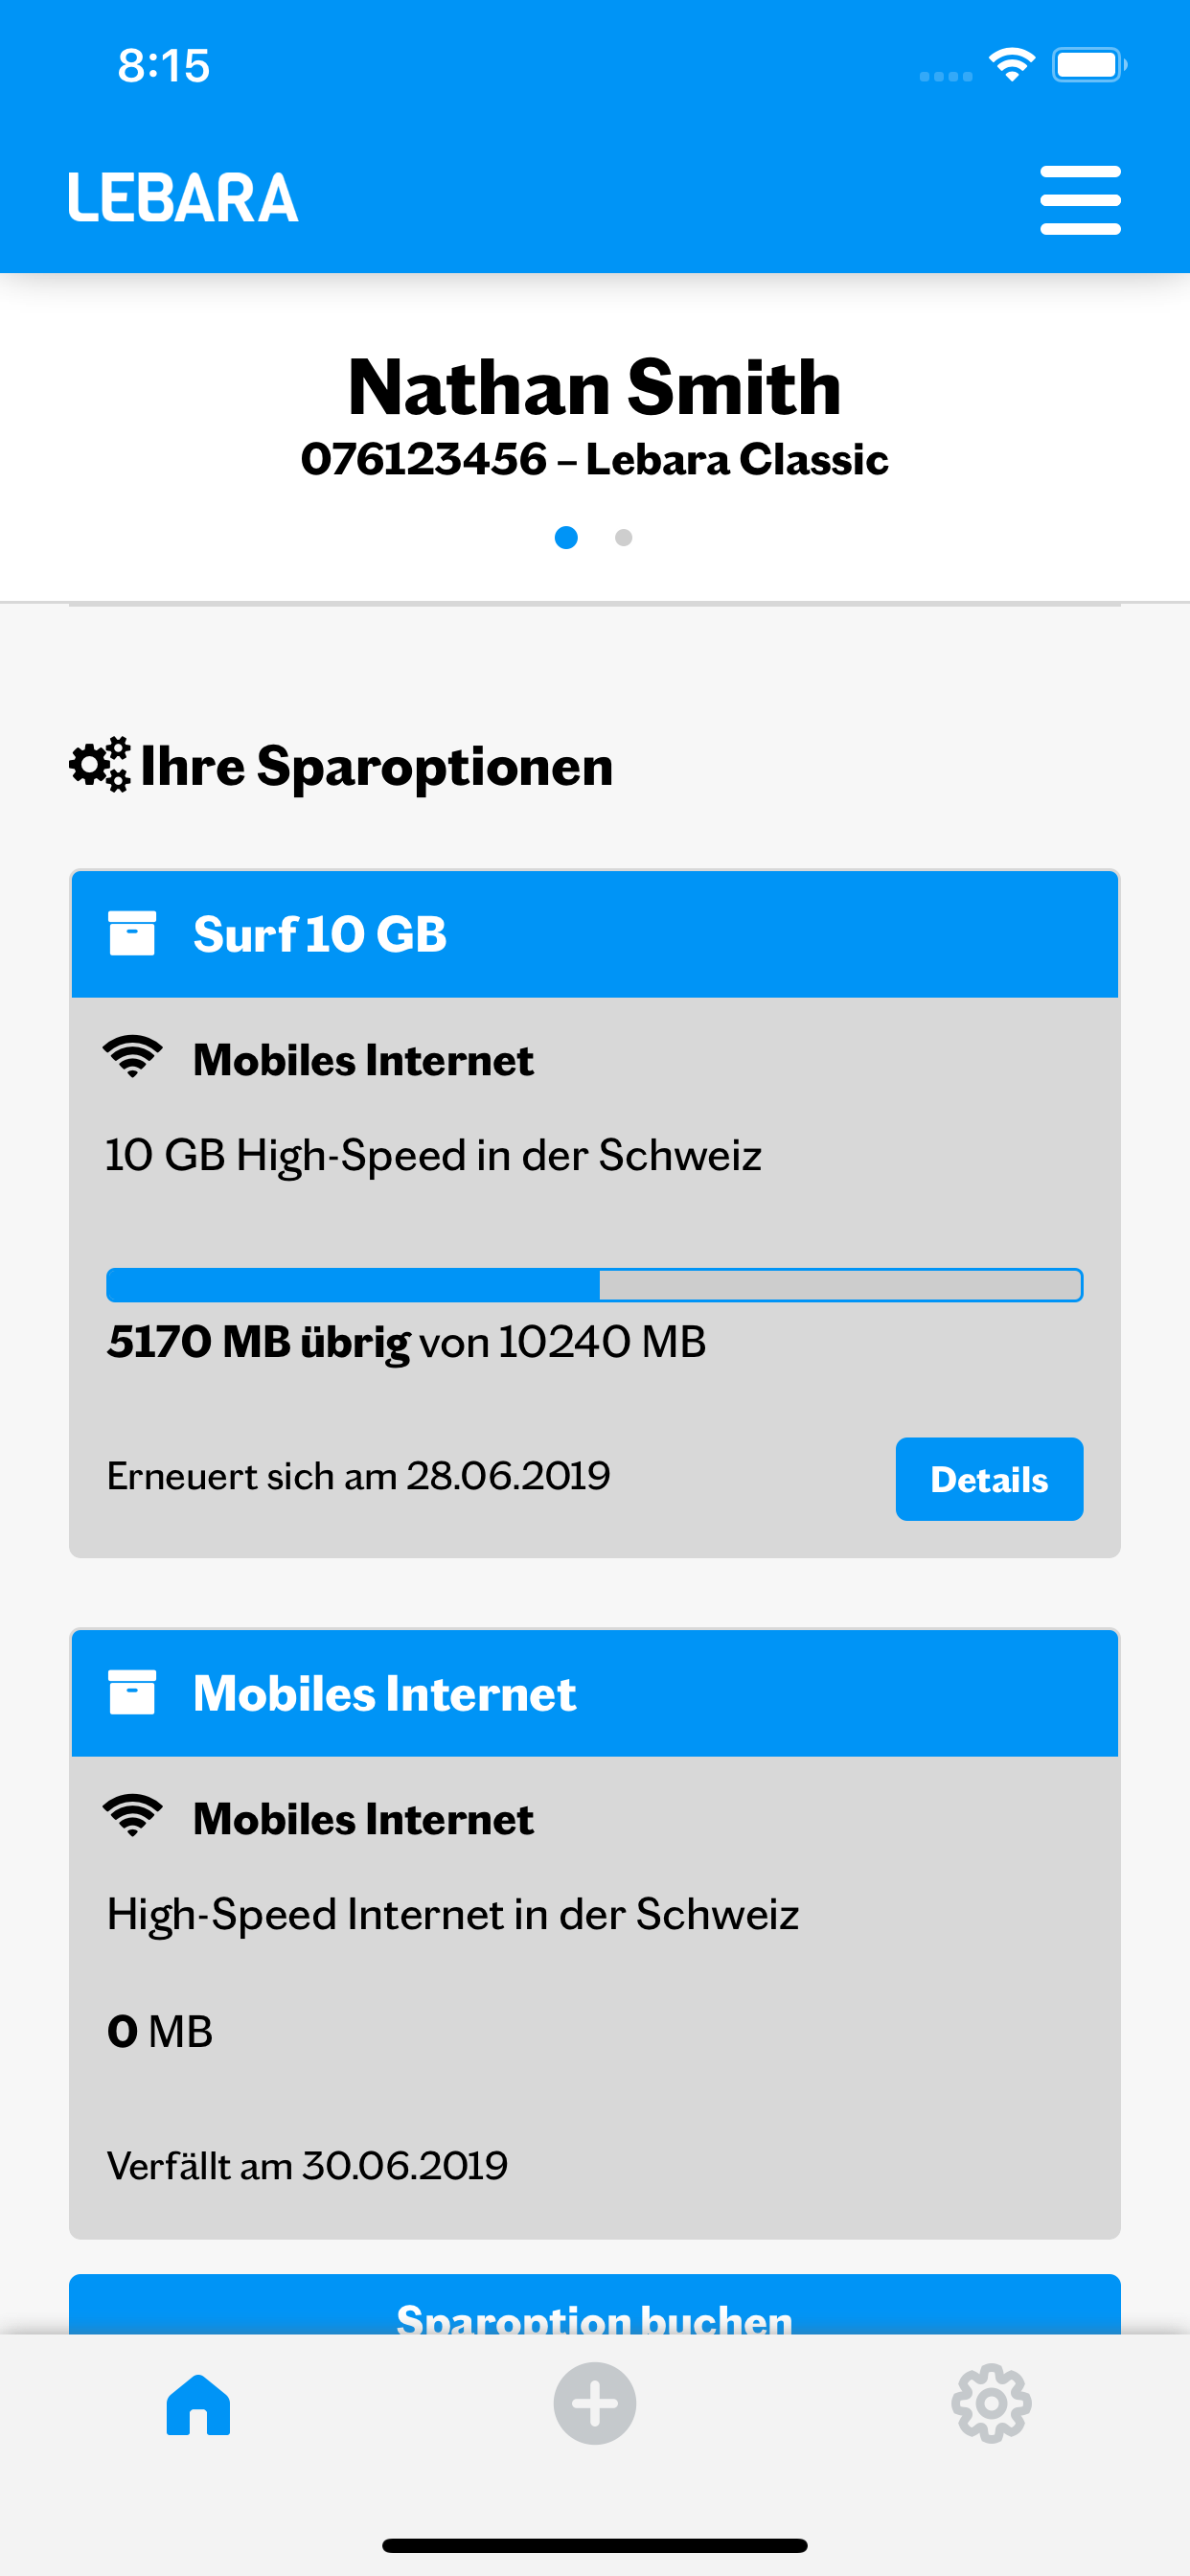
Task: Open Details for Surf 10 GB
Action: click(989, 1479)
